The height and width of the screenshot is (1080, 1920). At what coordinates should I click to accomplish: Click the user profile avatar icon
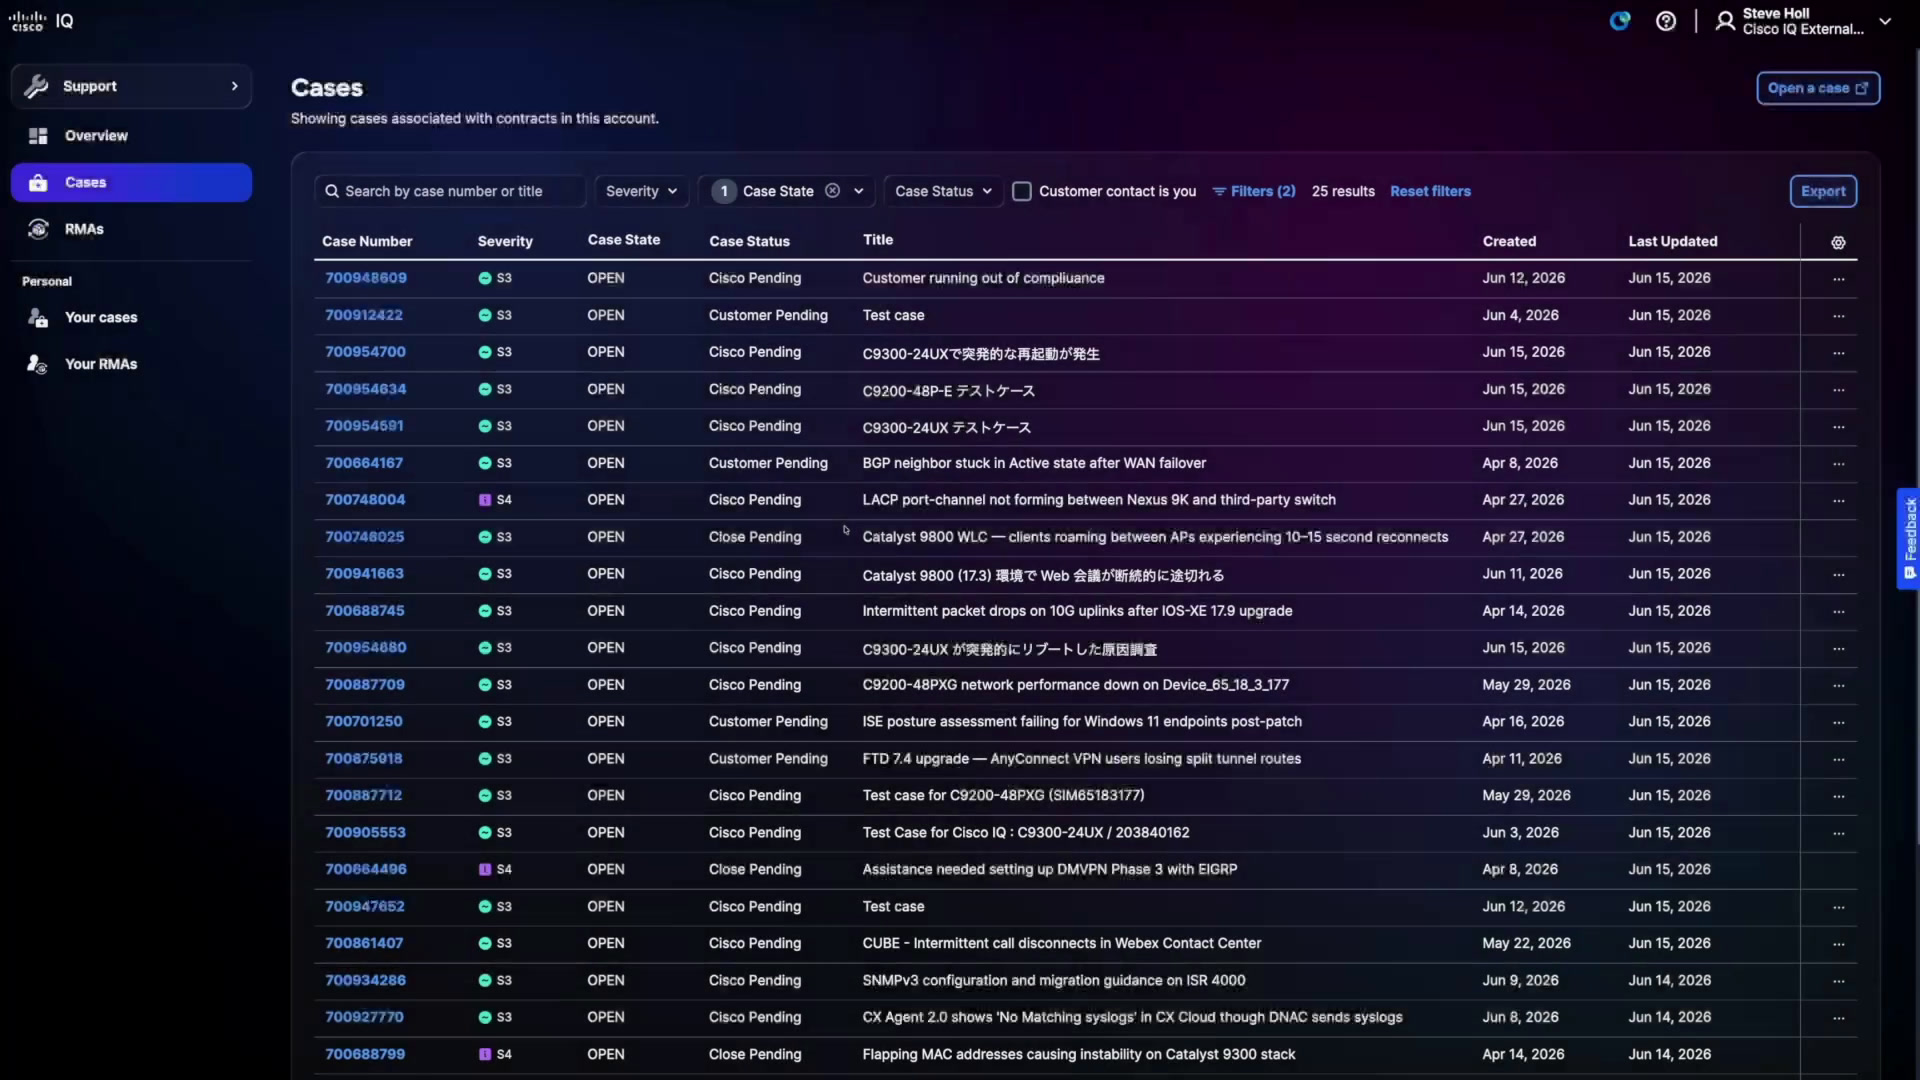pyautogui.click(x=1725, y=21)
